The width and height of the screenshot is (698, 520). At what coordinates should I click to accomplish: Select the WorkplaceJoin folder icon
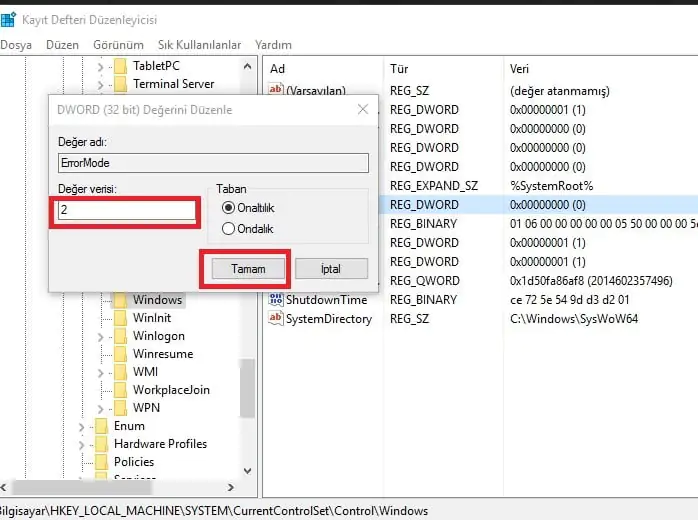pyautogui.click(x=120, y=390)
